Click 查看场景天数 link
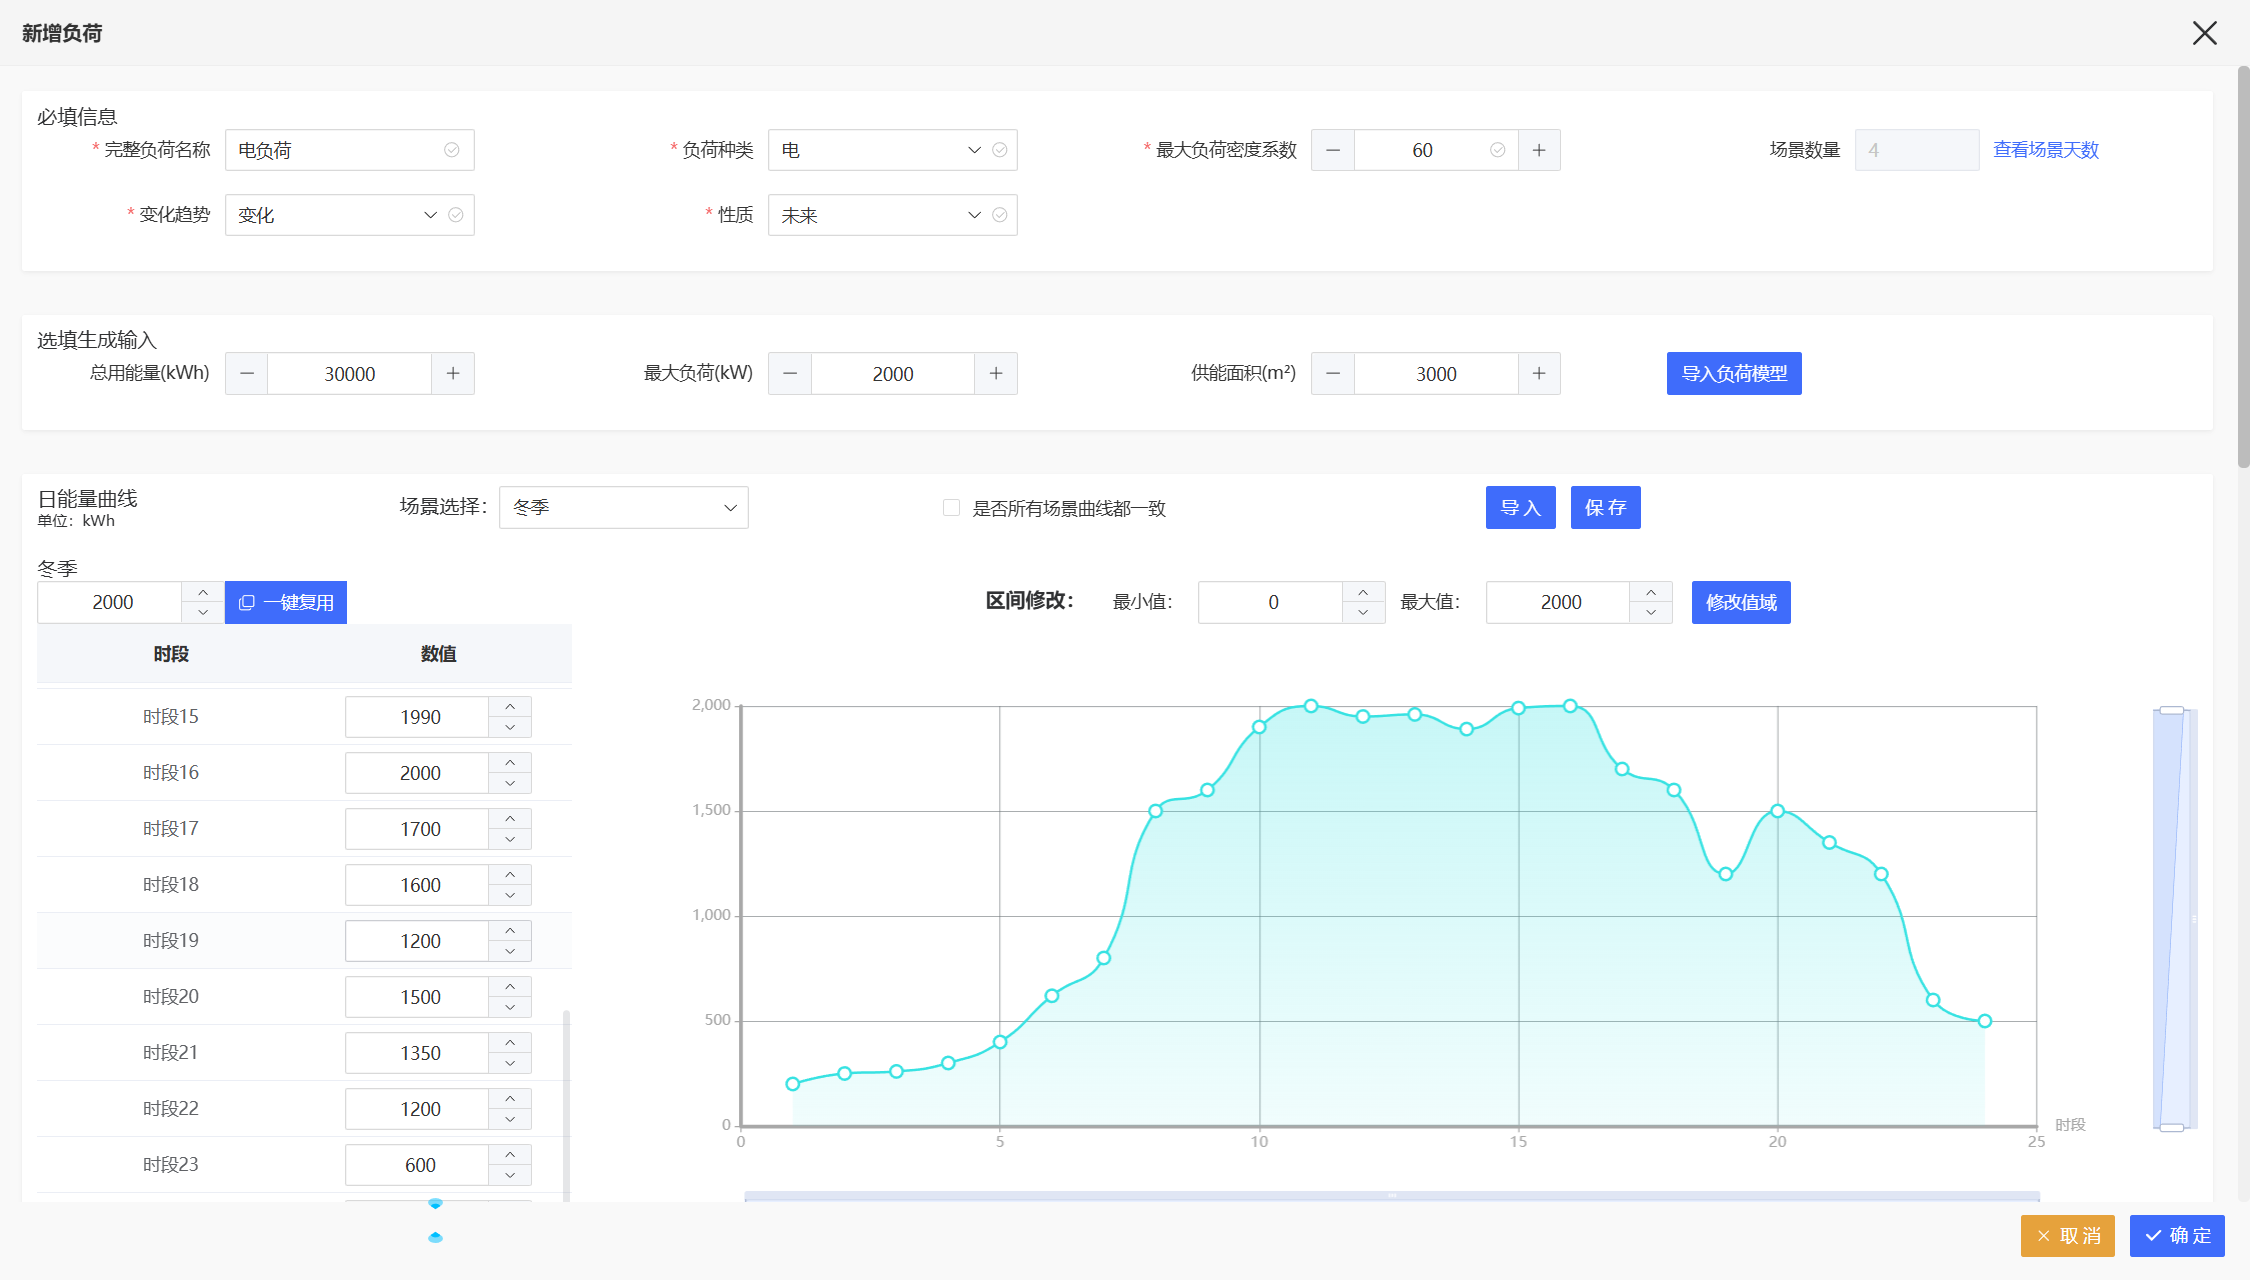Image resolution: width=2250 pixels, height=1280 pixels. 2045,150
